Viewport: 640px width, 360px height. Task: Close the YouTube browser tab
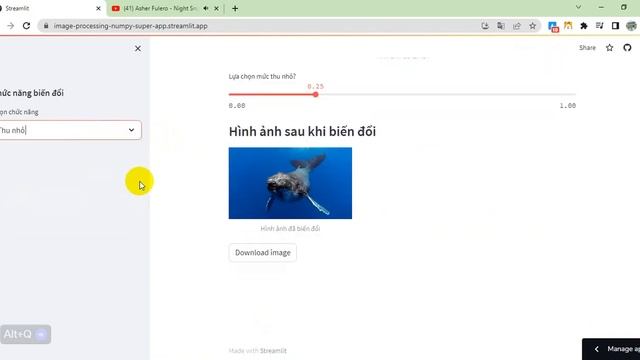[216, 8]
